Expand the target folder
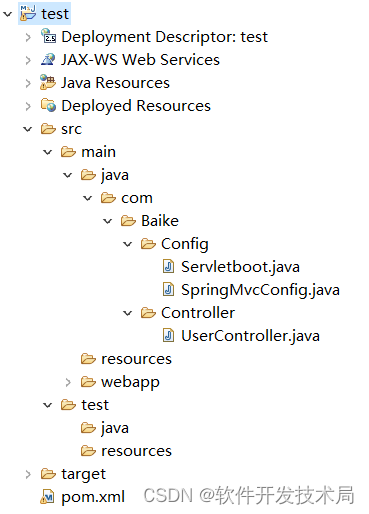The height and width of the screenshot is (514, 369). coord(28,474)
